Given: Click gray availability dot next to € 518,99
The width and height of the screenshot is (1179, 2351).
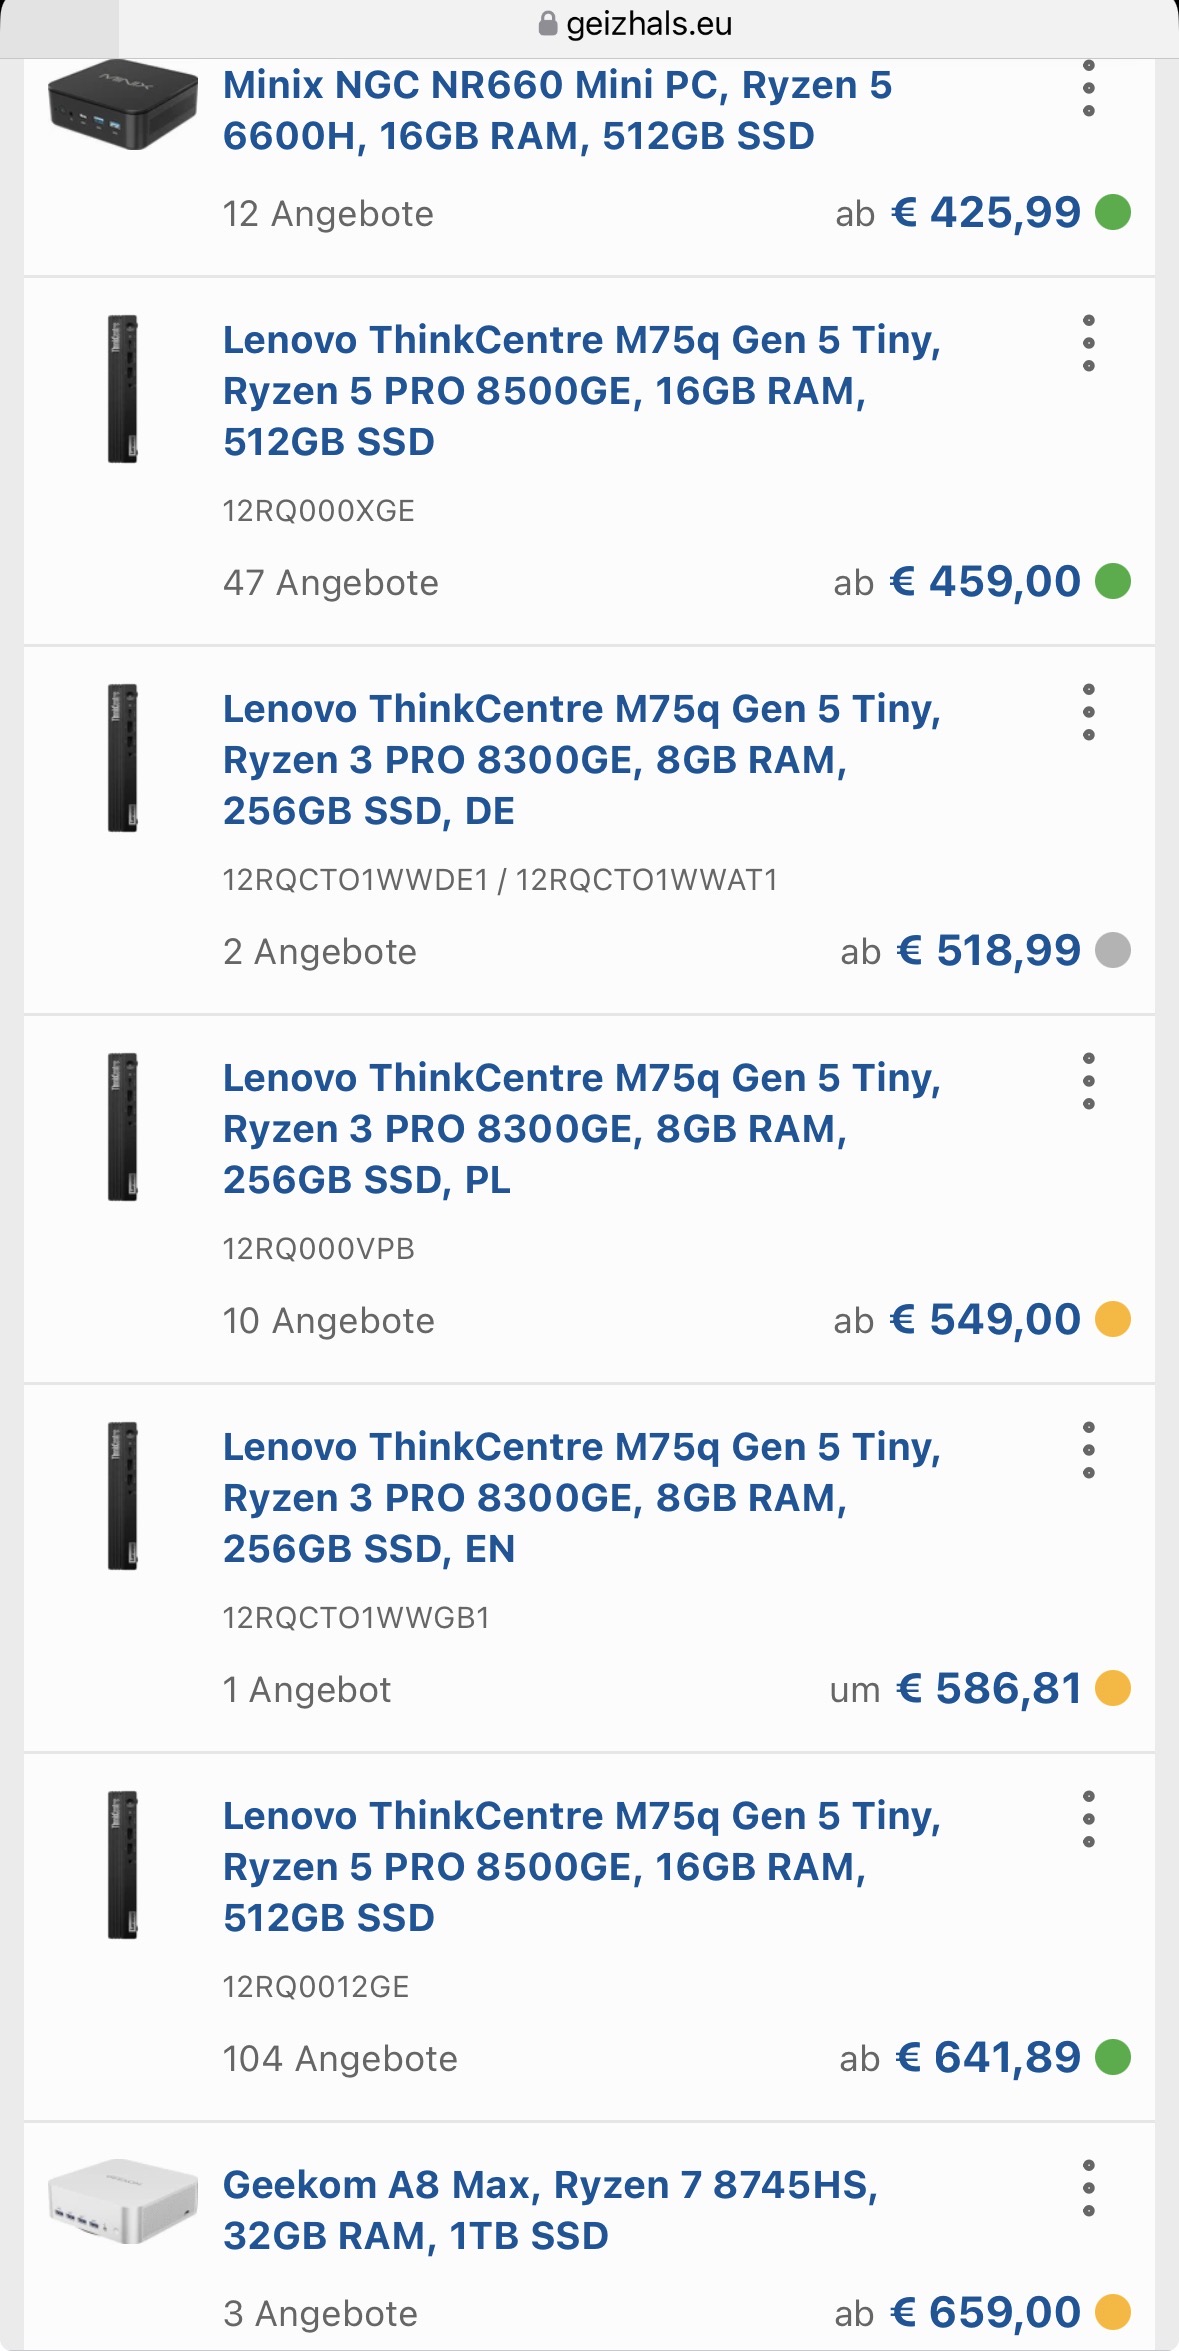Looking at the screenshot, I should coord(1113,950).
